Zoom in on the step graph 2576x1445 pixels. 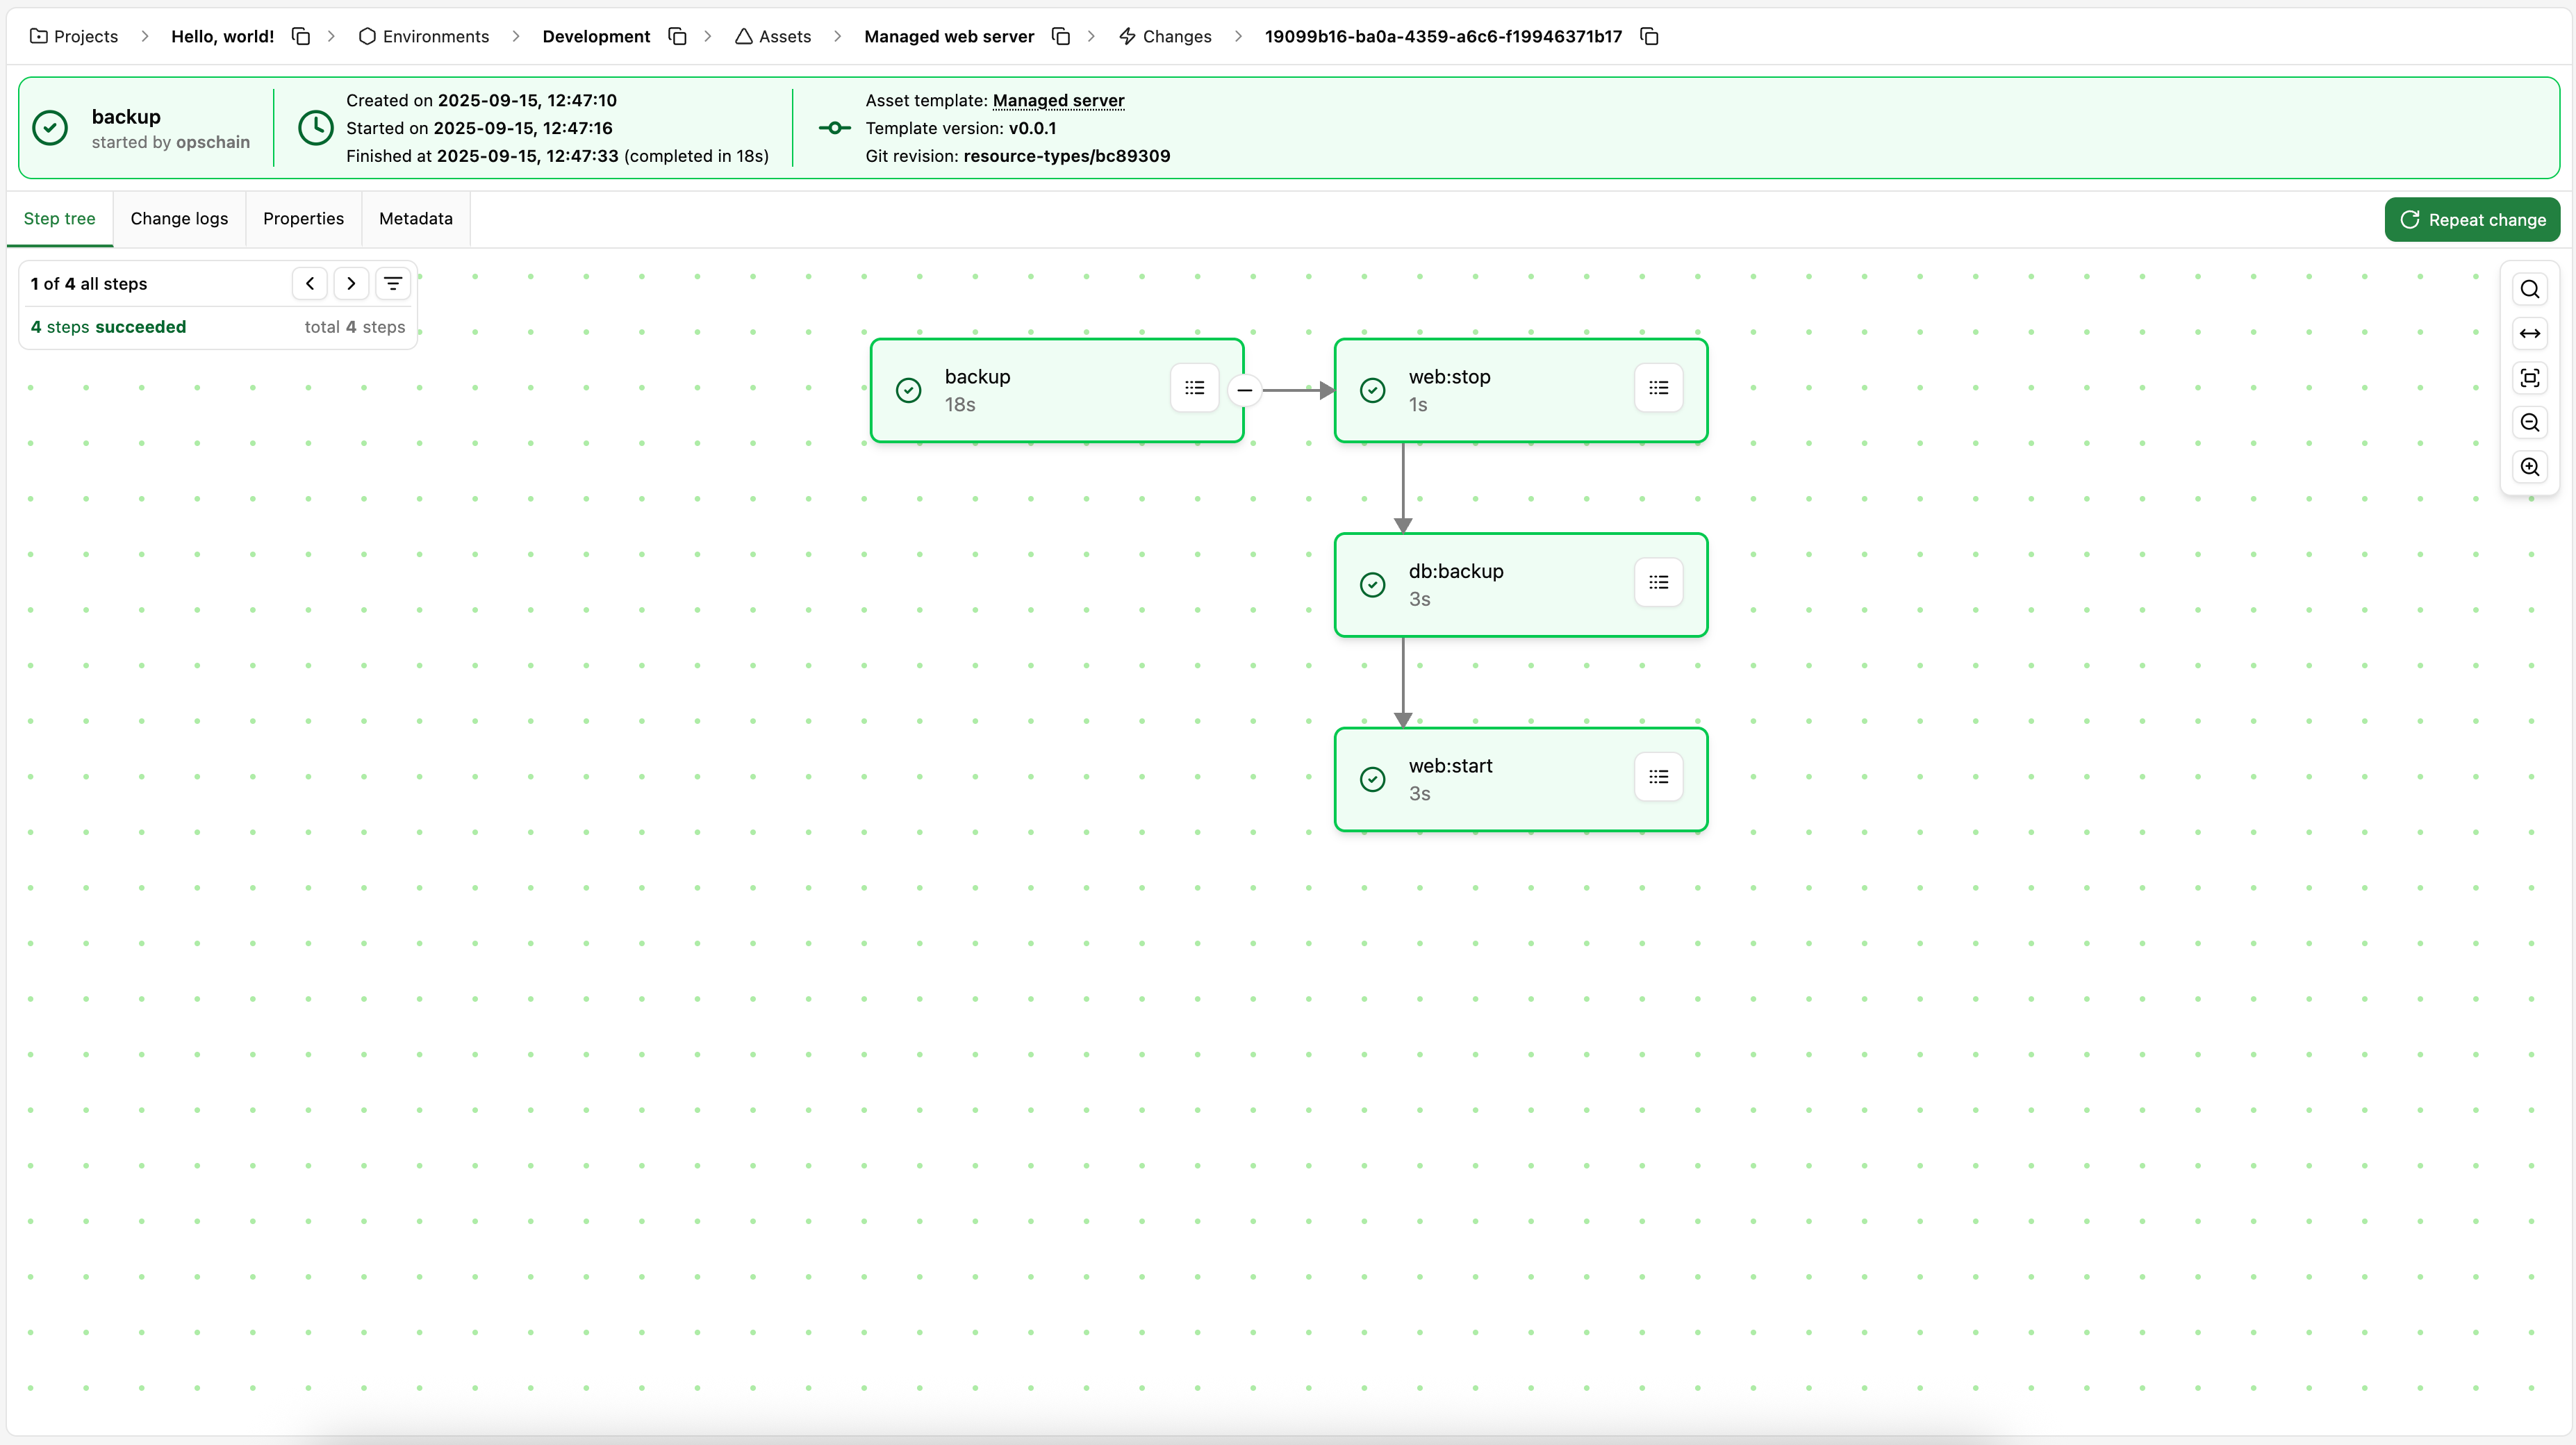point(2530,466)
